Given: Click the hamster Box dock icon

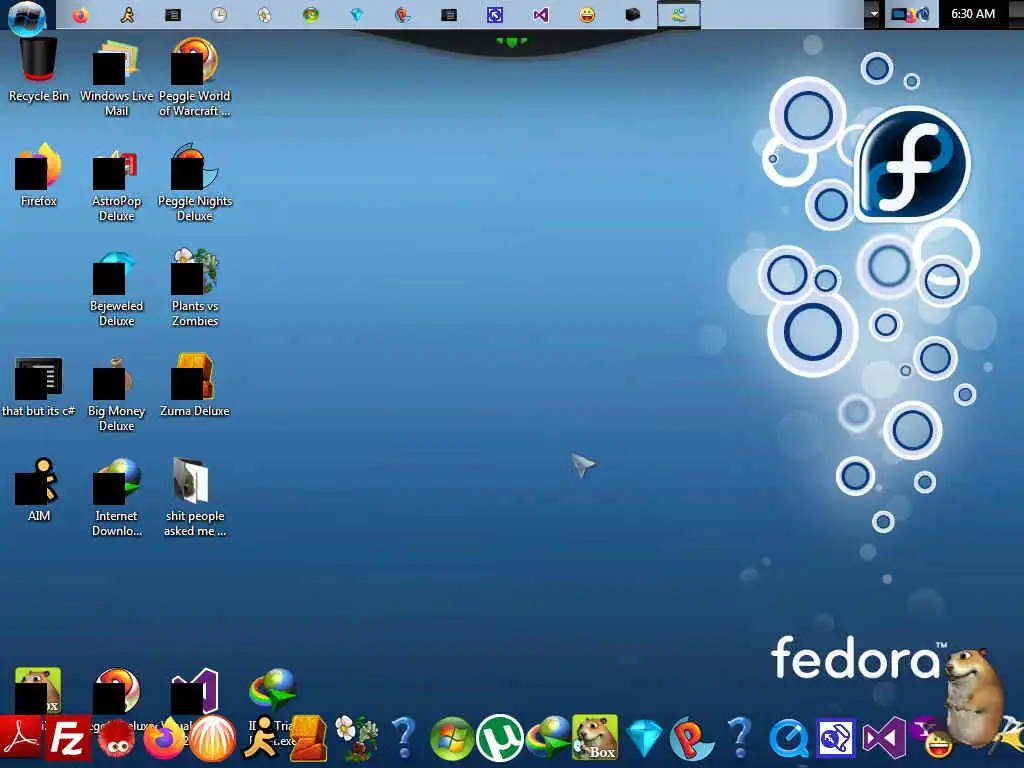Looking at the screenshot, I should tap(595, 737).
